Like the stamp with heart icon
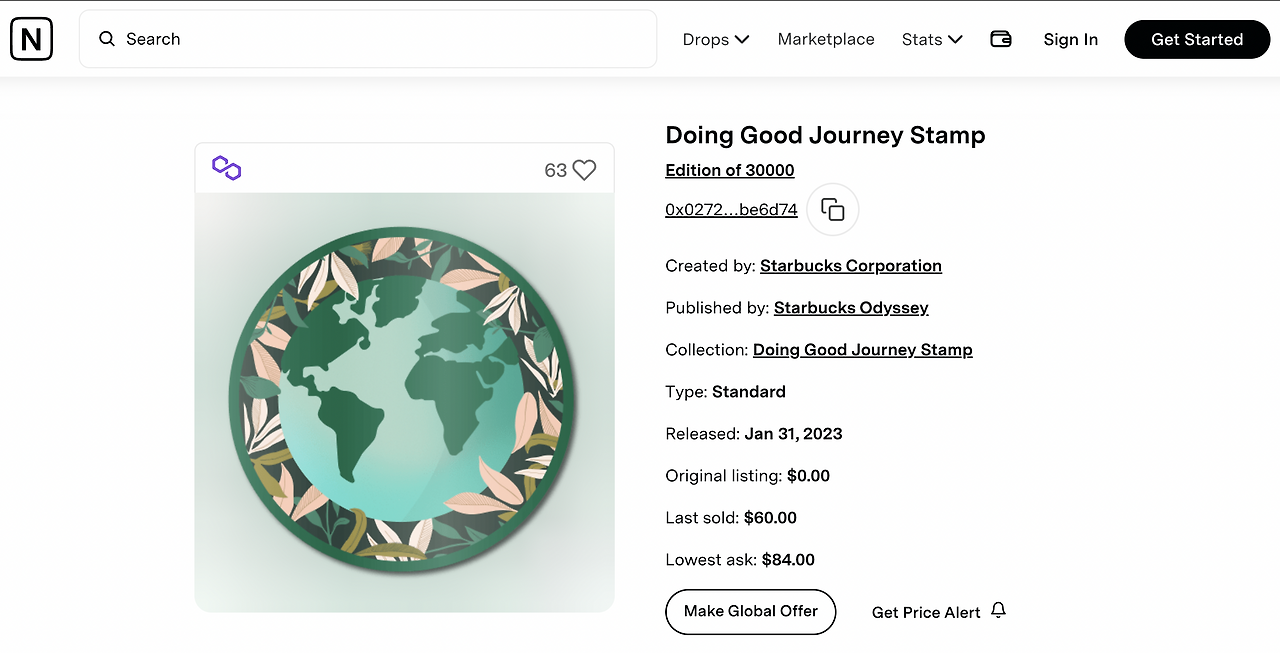The height and width of the screenshot is (653, 1280). pyautogui.click(x=584, y=170)
